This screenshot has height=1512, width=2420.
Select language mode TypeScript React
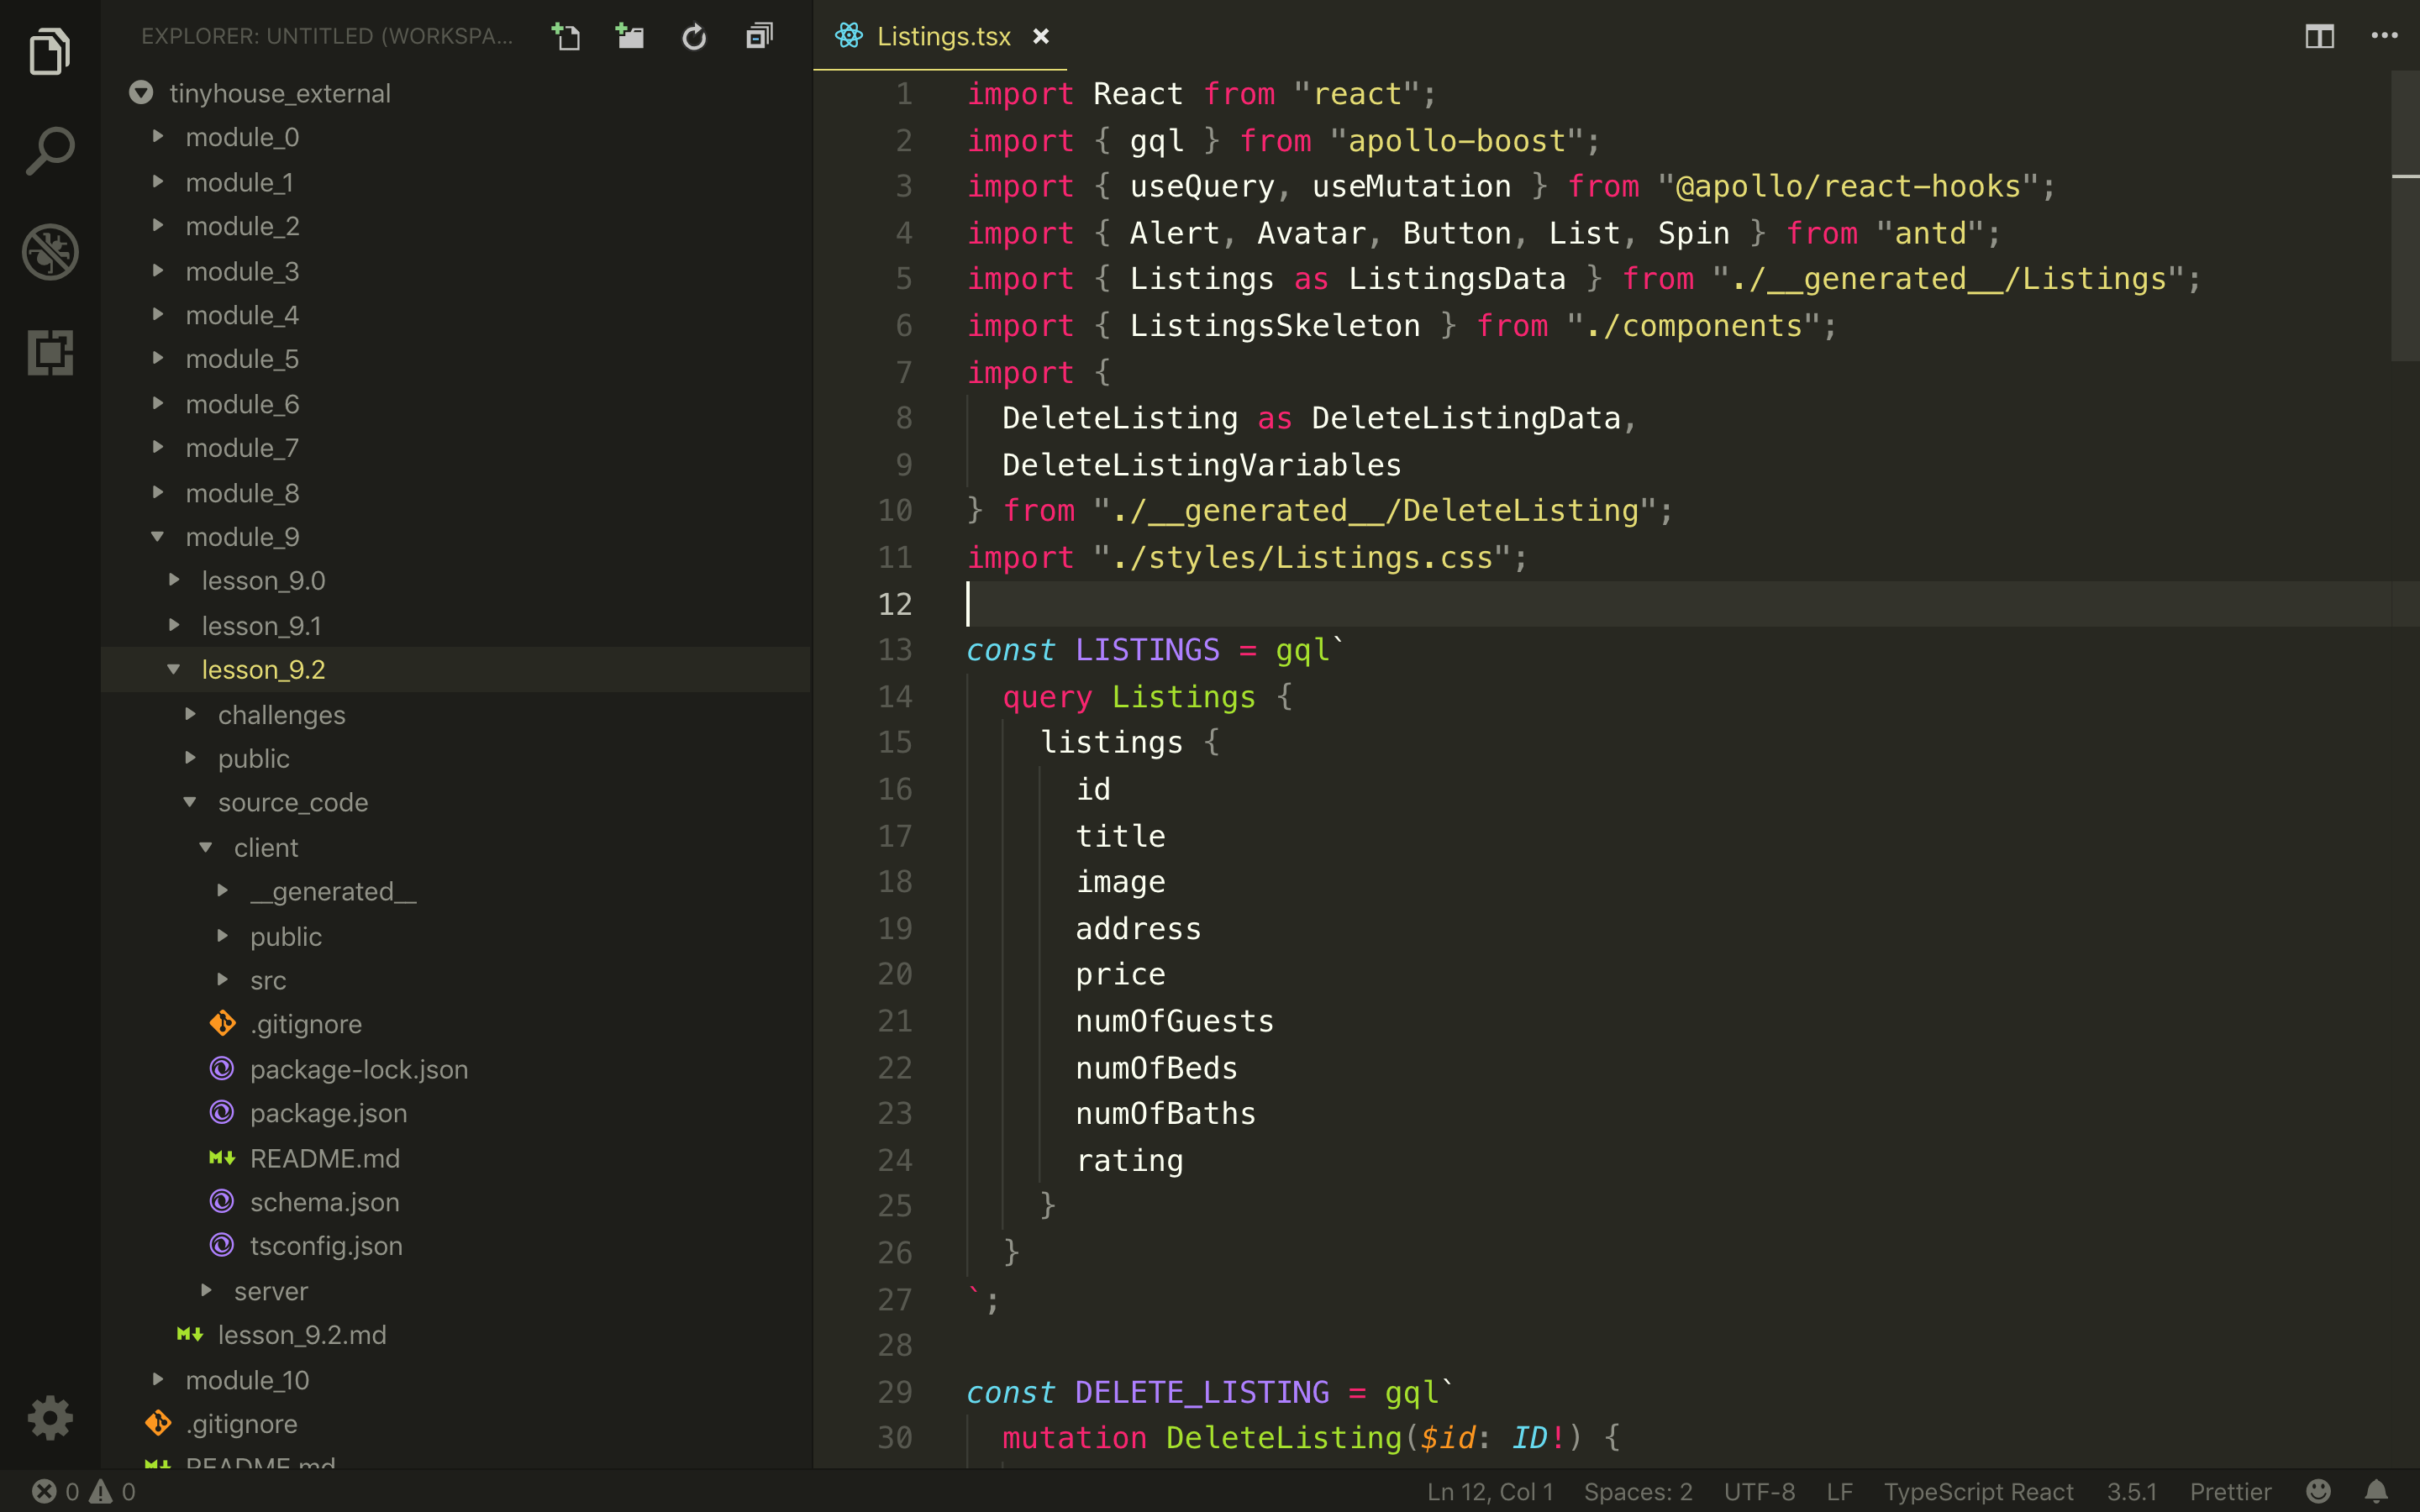(x=1978, y=1491)
